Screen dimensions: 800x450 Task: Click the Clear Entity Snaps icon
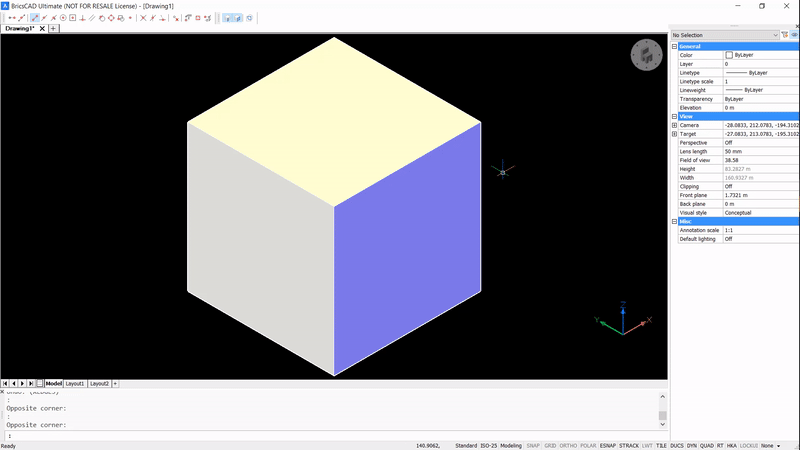click(x=176, y=18)
